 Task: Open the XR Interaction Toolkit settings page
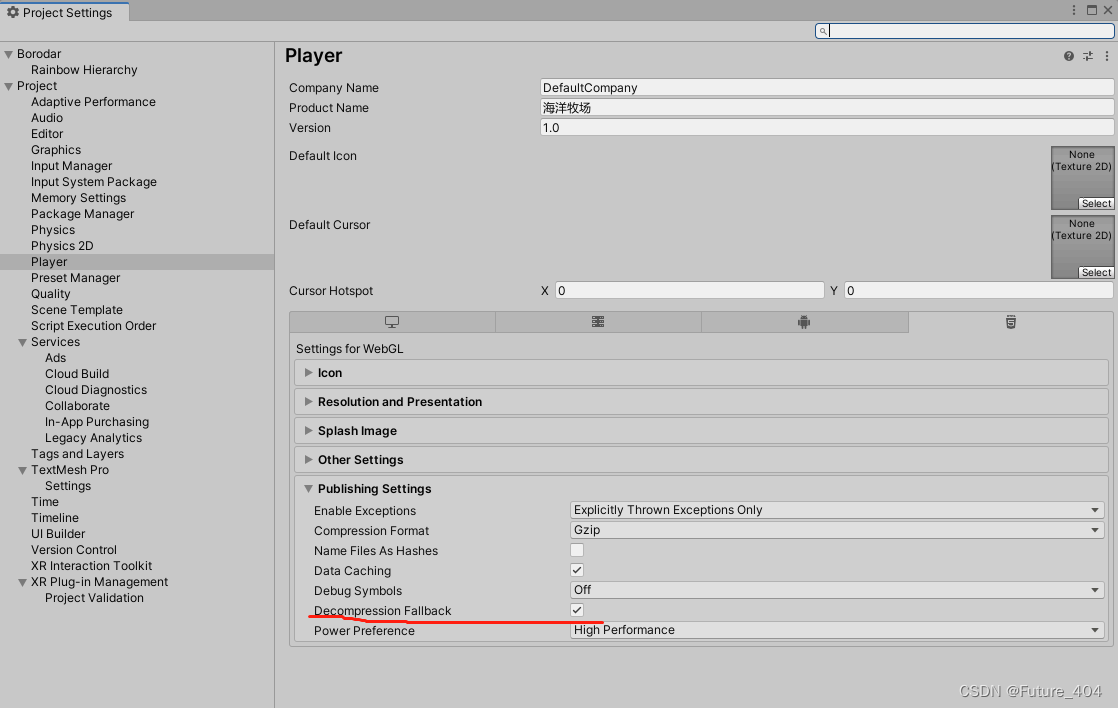(91, 565)
